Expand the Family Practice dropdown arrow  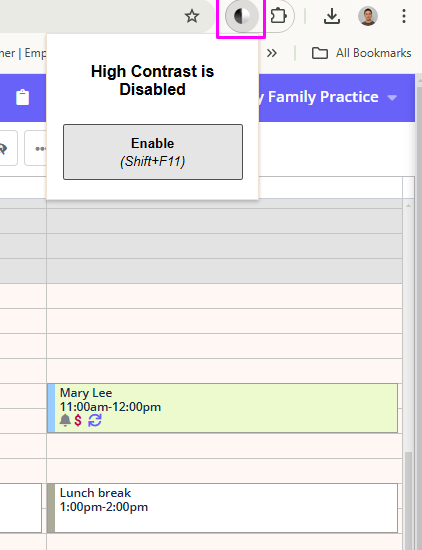coord(392,98)
